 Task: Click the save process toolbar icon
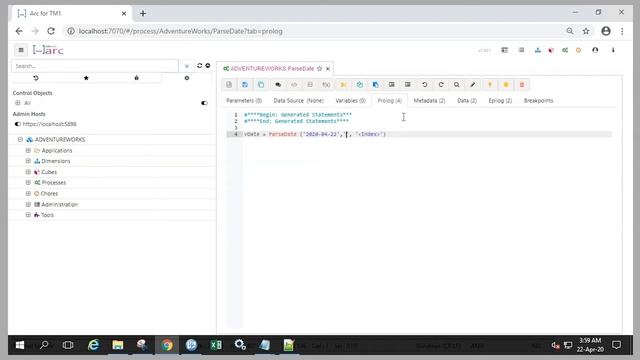(x=245, y=84)
